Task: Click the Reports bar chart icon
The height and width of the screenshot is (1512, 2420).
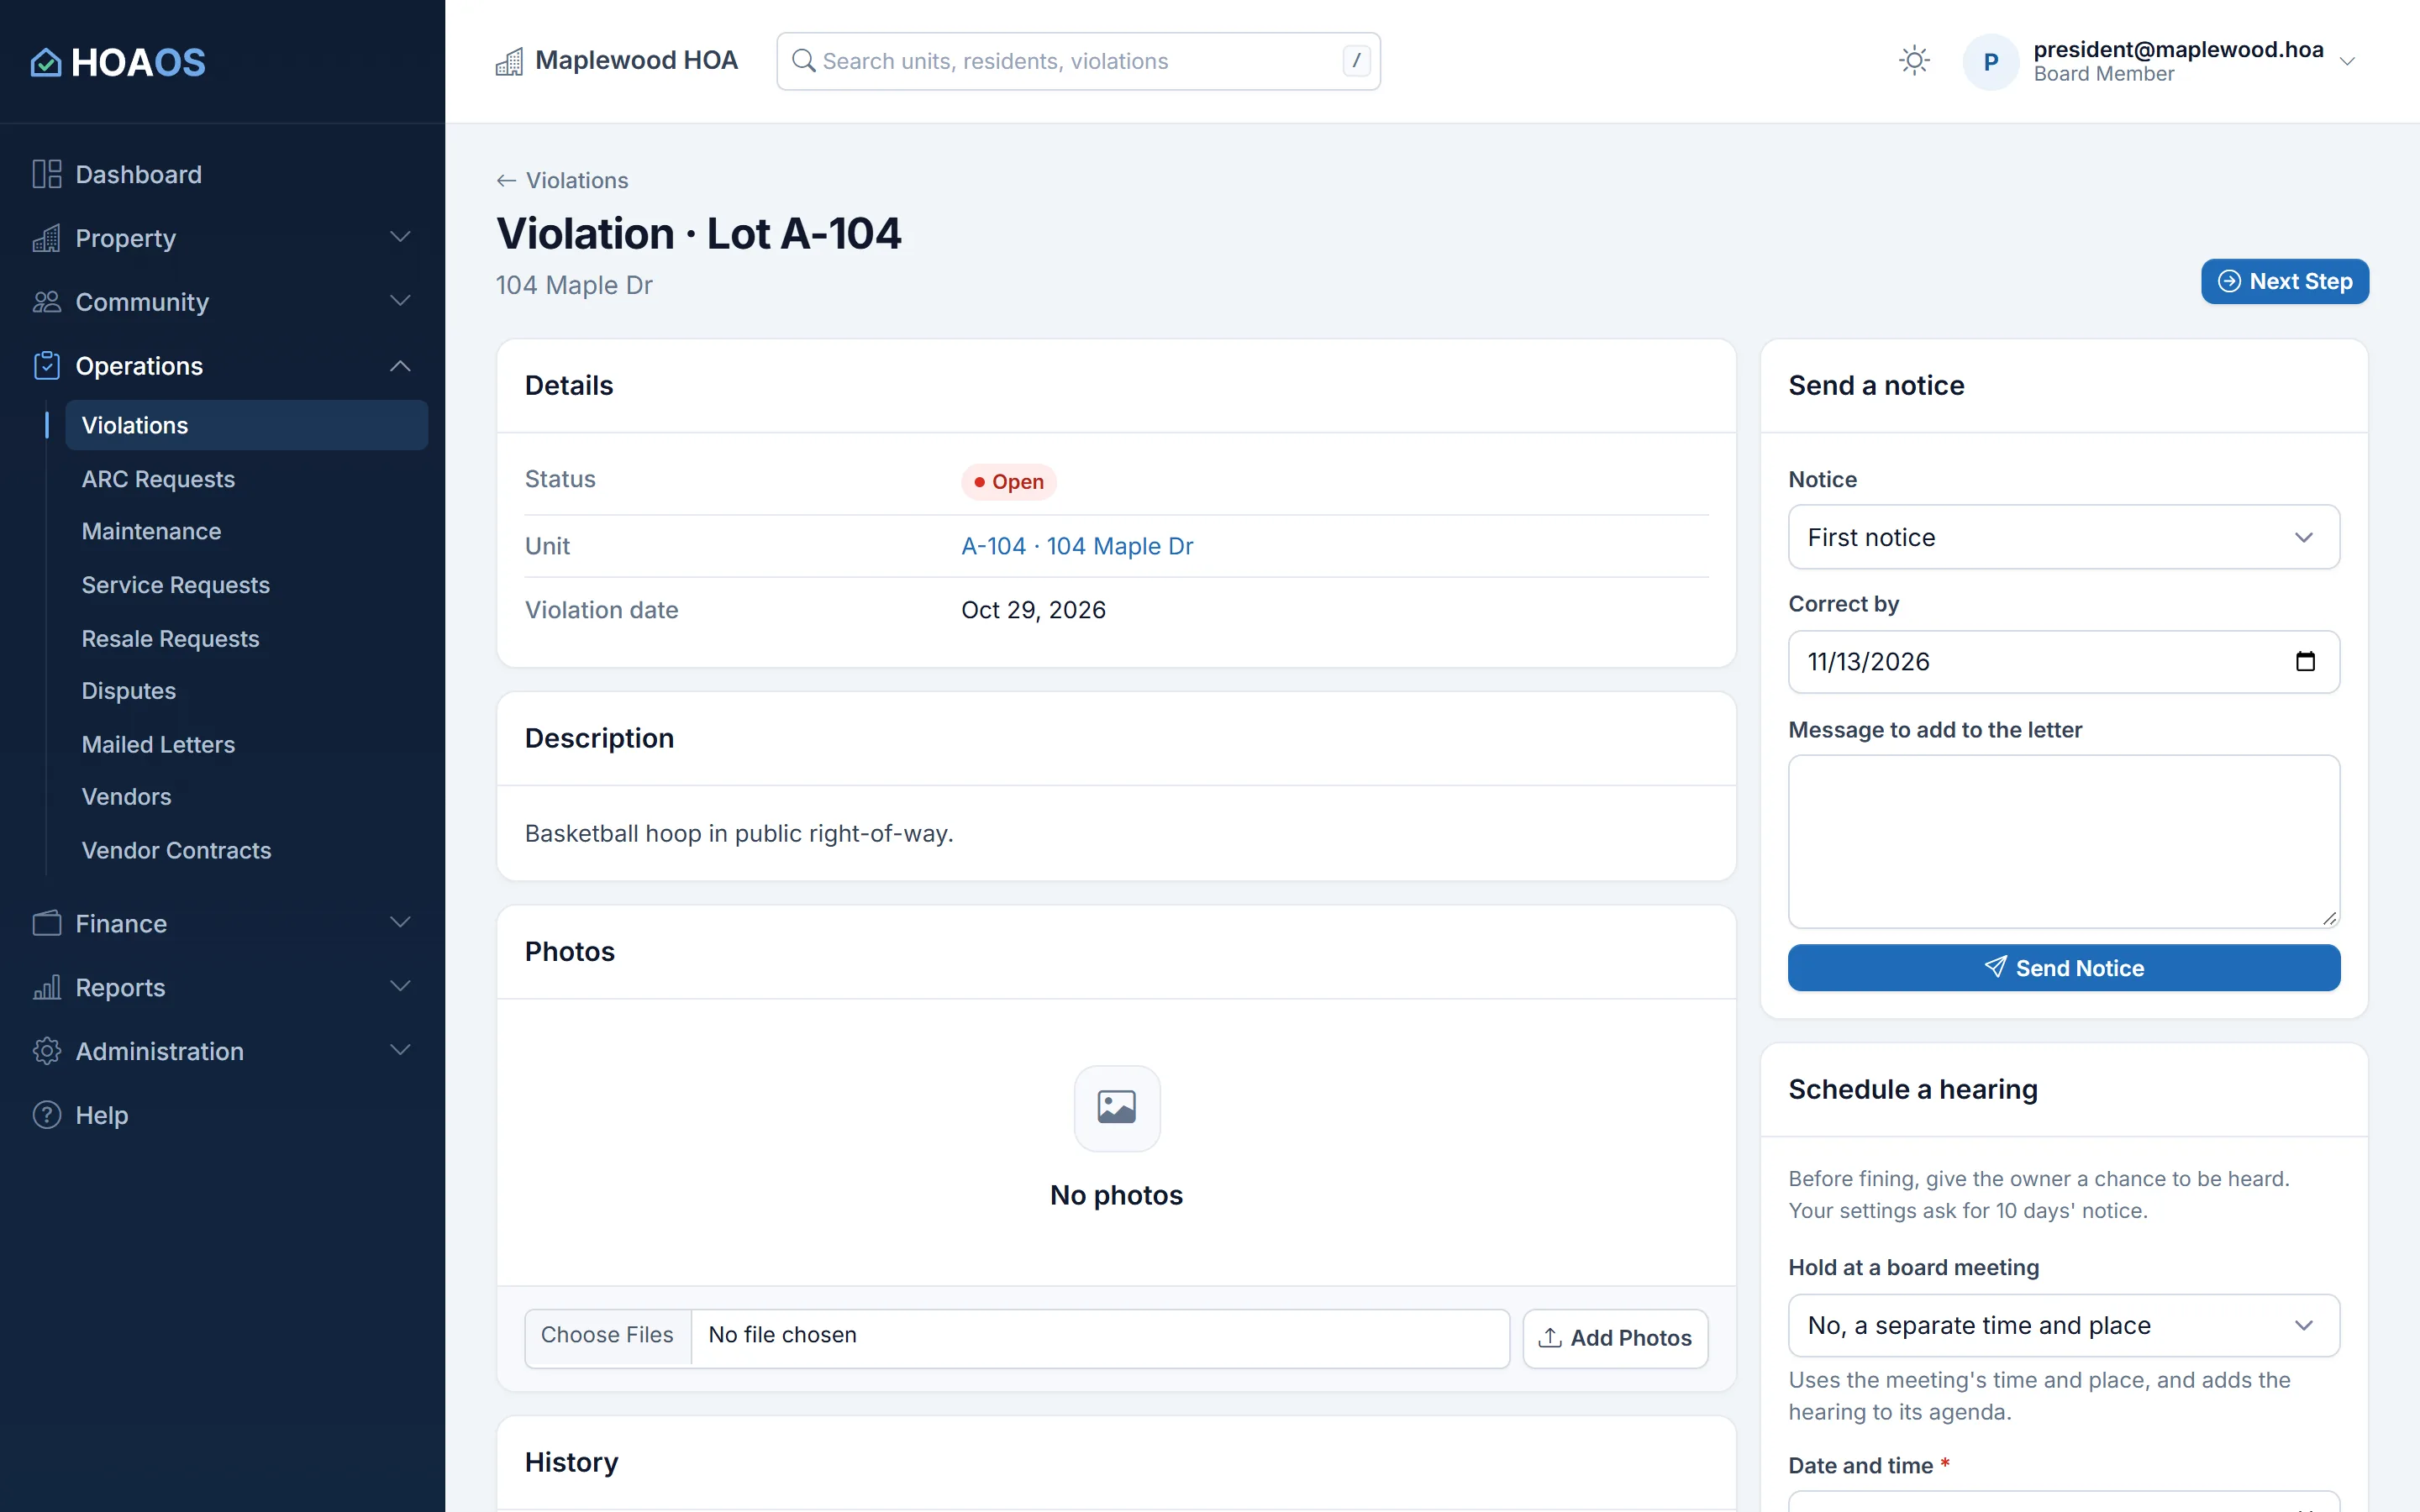Action: pyautogui.click(x=46, y=987)
